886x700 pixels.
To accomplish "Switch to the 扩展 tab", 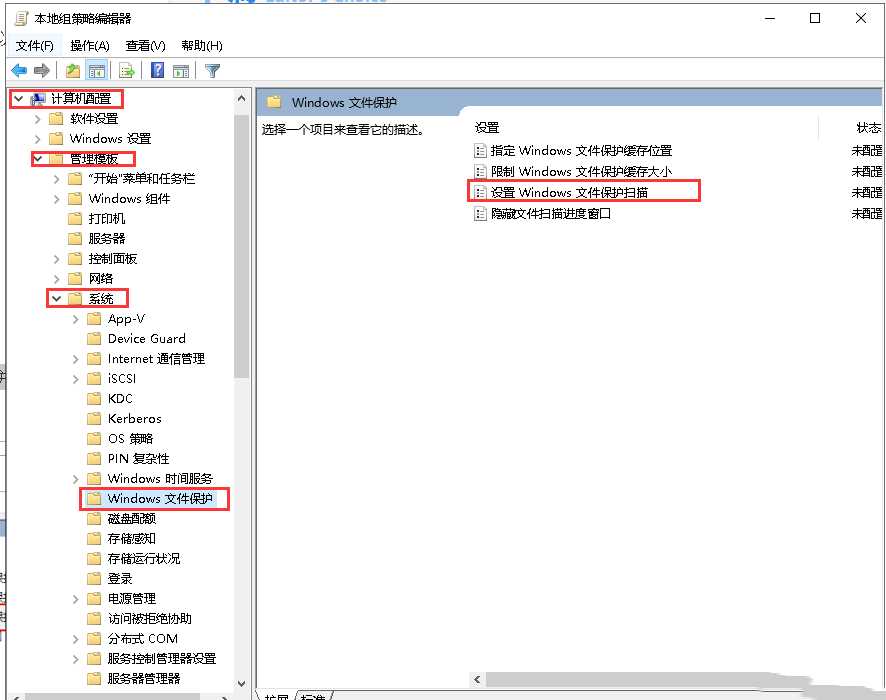I will click(x=276, y=696).
